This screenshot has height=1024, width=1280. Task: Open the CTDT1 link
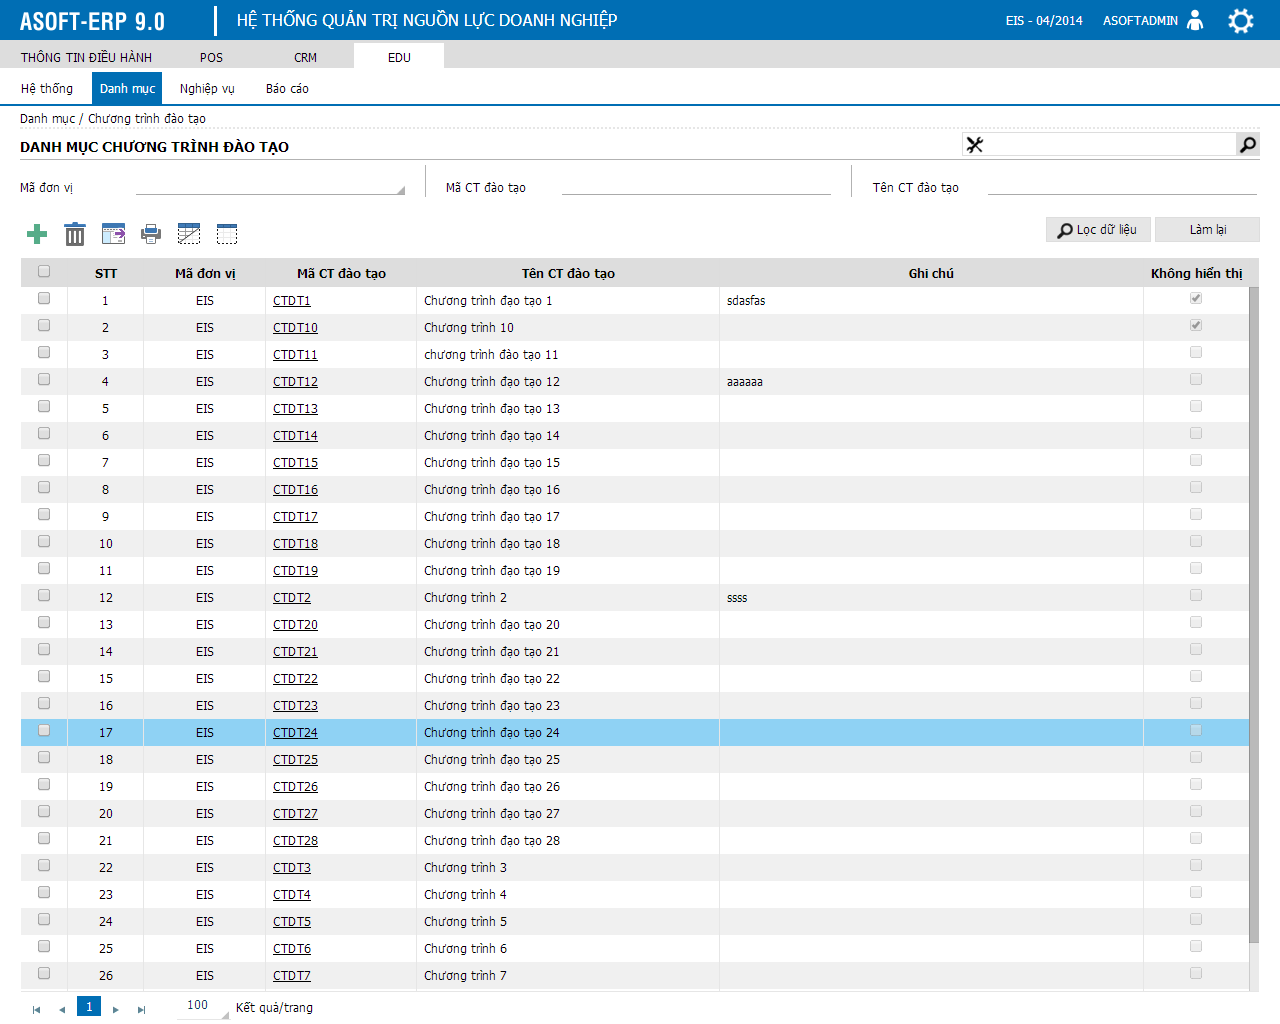[292, 300]
